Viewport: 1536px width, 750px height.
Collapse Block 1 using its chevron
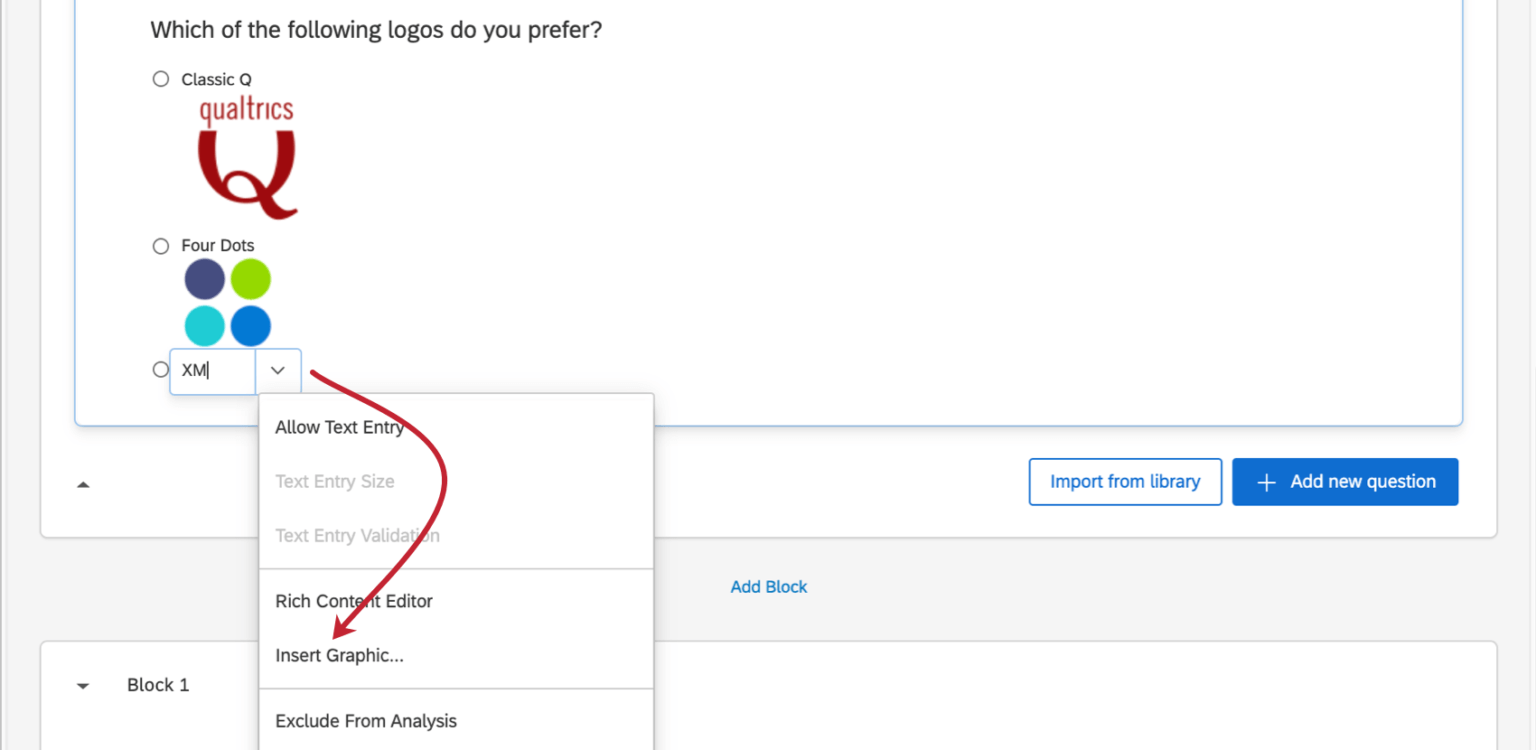click(82, 685)
